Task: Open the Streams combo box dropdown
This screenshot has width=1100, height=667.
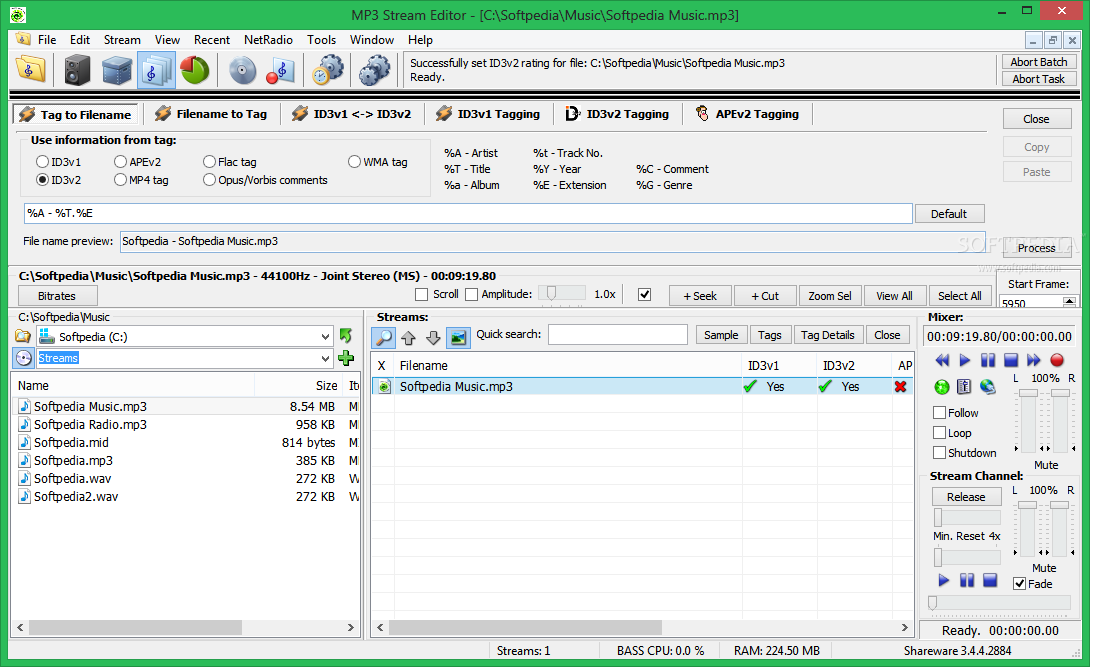Action: click(x=325, y=358)
